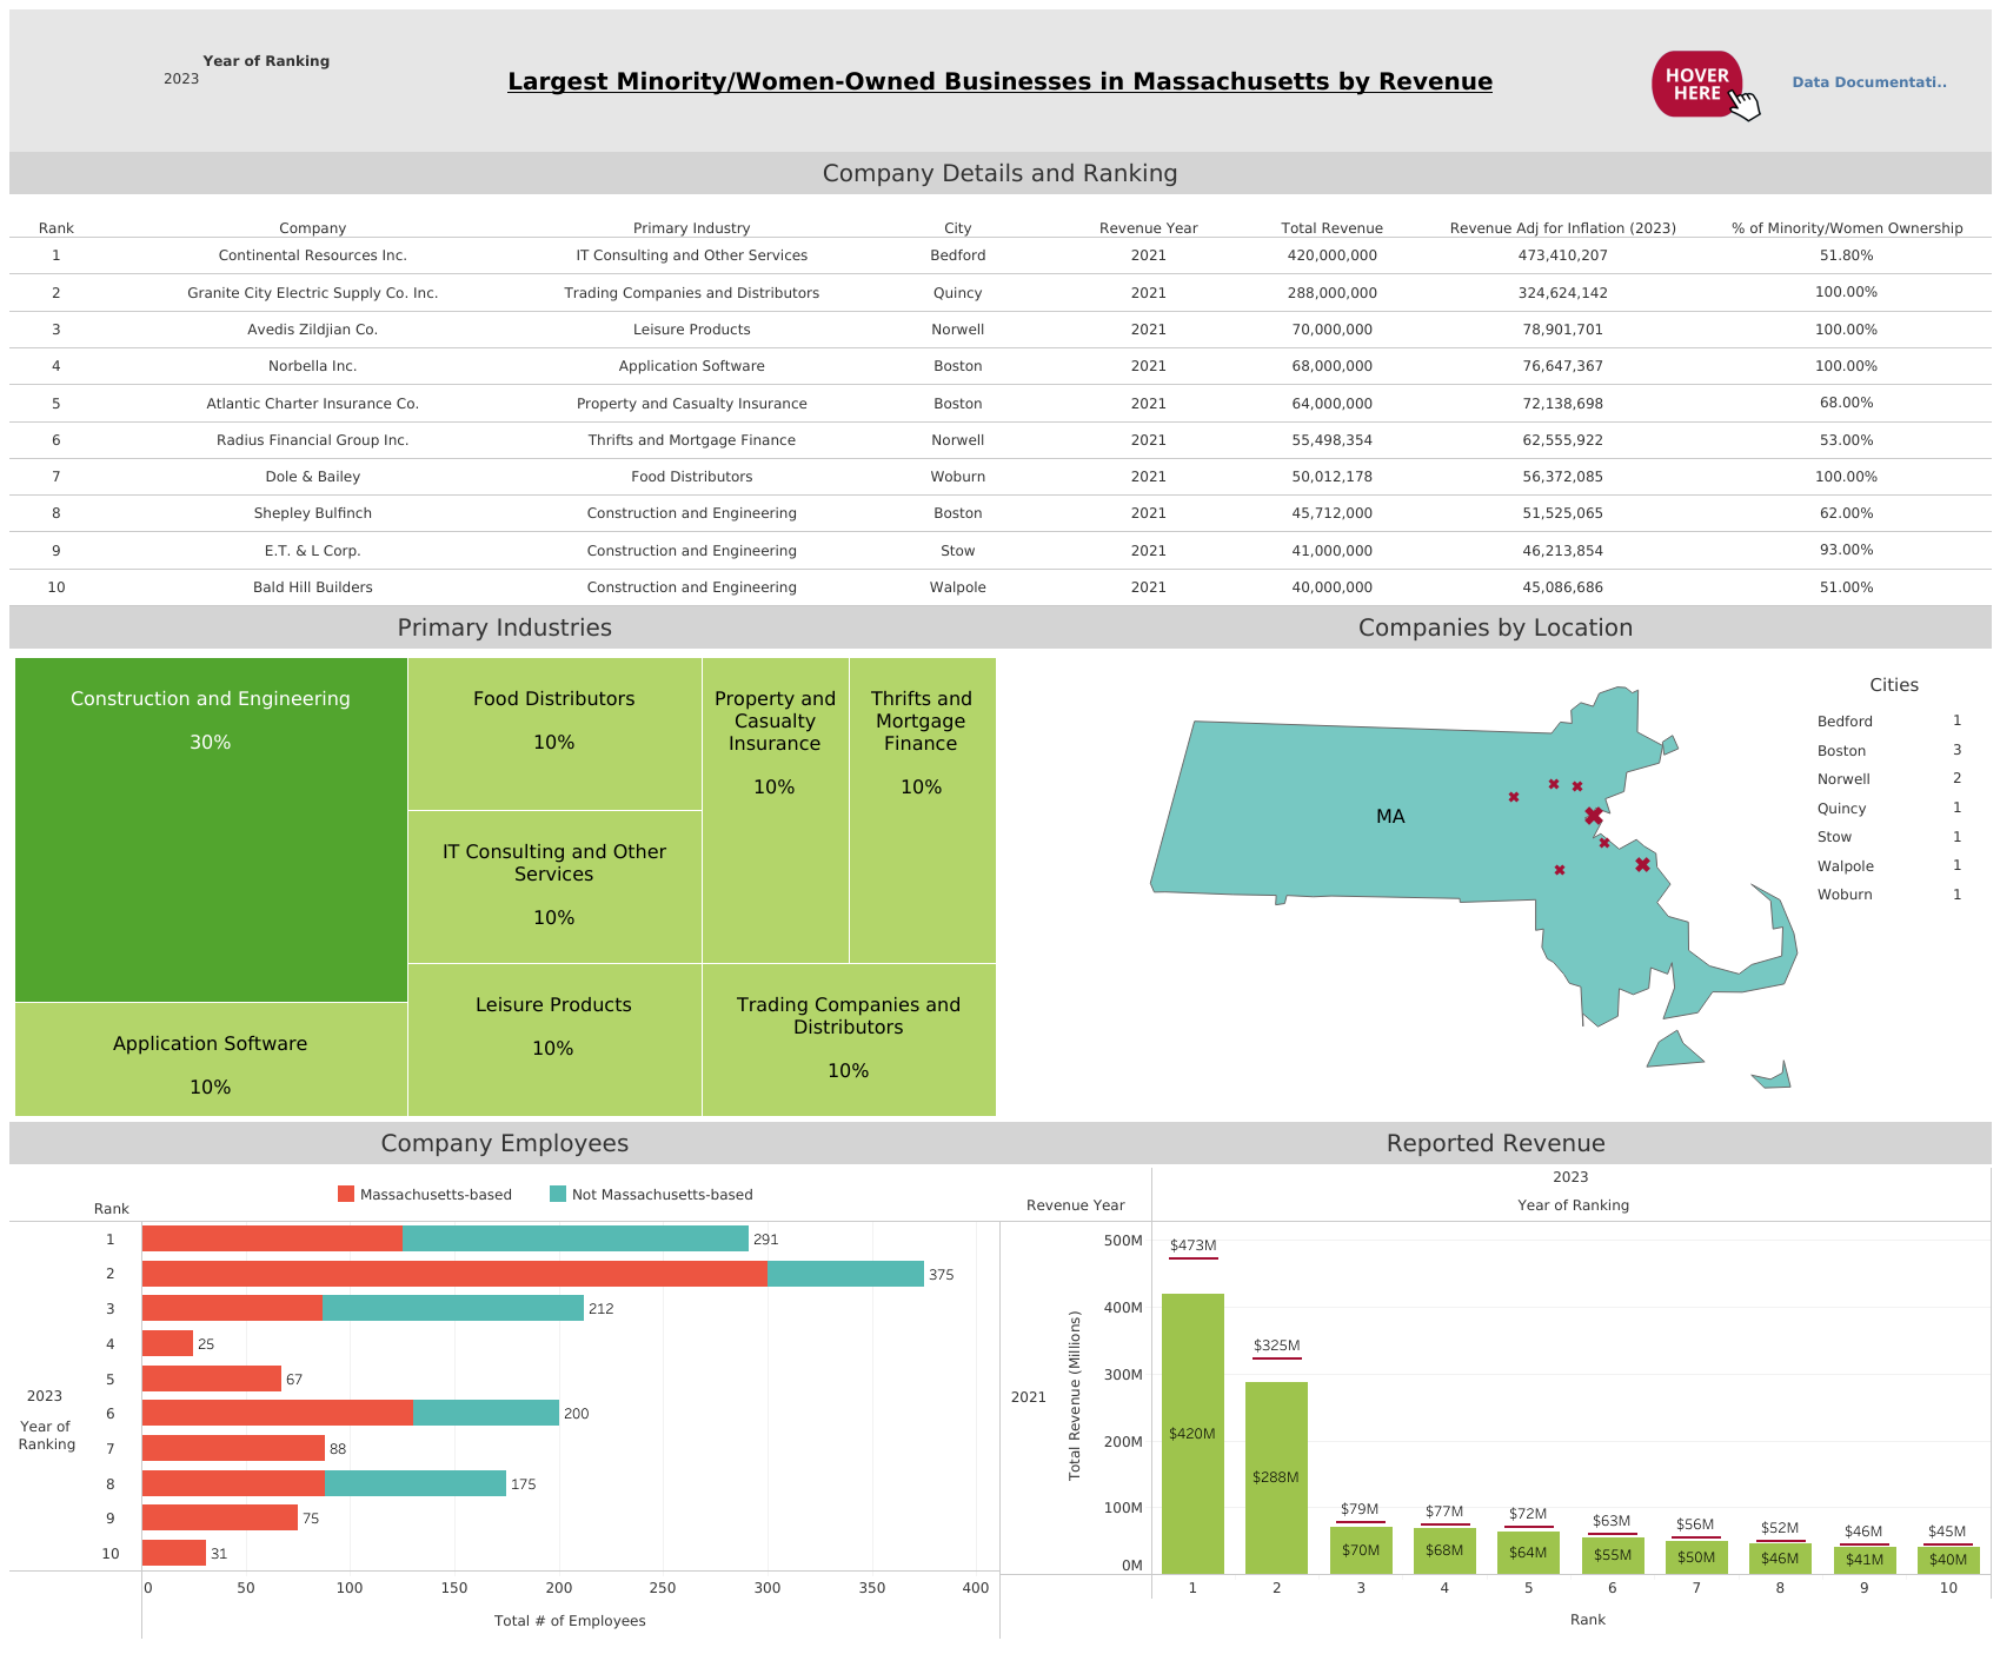Screen dimensions: 2000x1653
Task: Click the $473M inflation-adjusted marker
Action: tap(1192, 1258)
